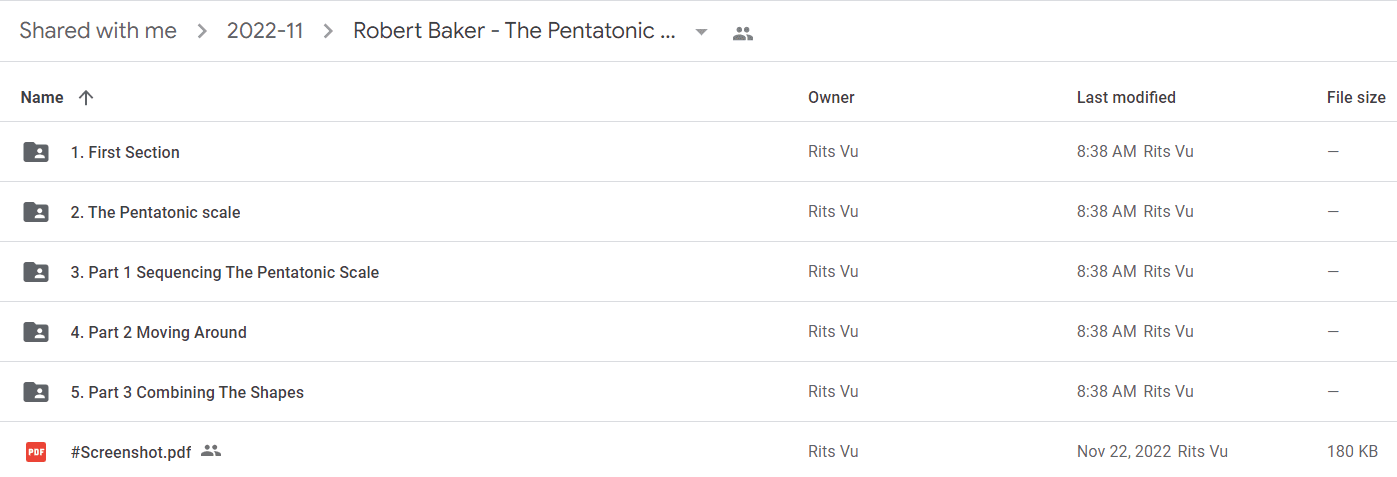The height and width of the screenshot is (477, 1397).
Task: Click folder icon next to 4. Part 2 Moving Around
Action: (36, 332)
